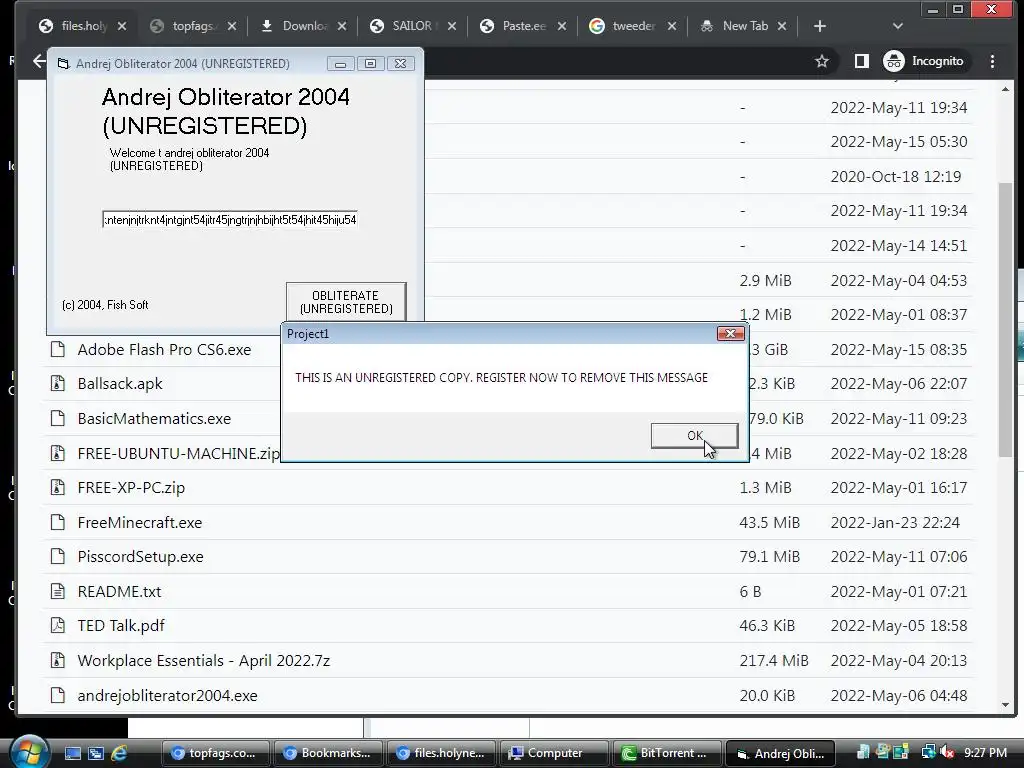
Task: Click the Andrej Obliterator text input field
Action: pos(230,219)
